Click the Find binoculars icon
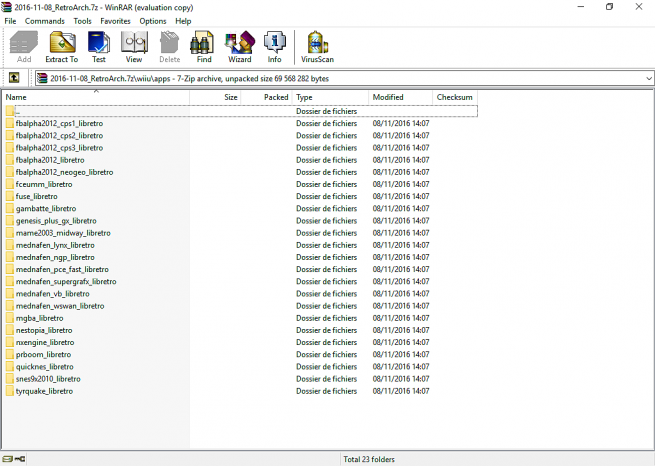 tap(204, 46)
